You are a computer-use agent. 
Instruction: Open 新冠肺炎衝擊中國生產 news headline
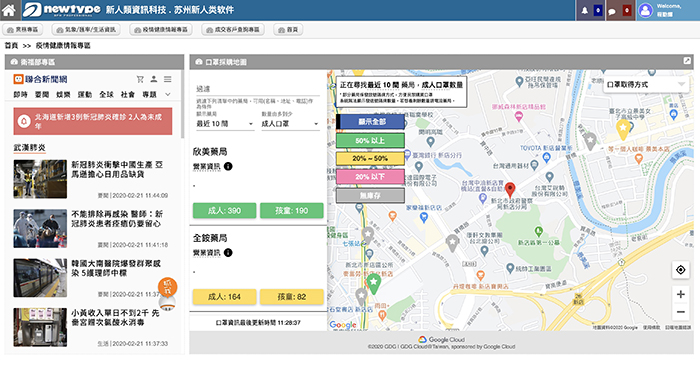pos(117,170)
